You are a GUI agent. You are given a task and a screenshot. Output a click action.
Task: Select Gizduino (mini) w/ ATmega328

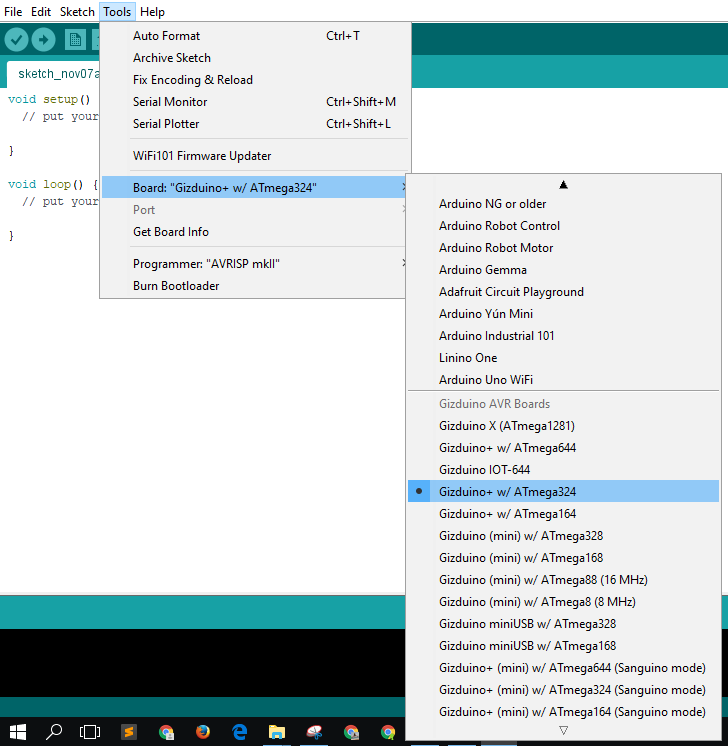click(563, 536)
